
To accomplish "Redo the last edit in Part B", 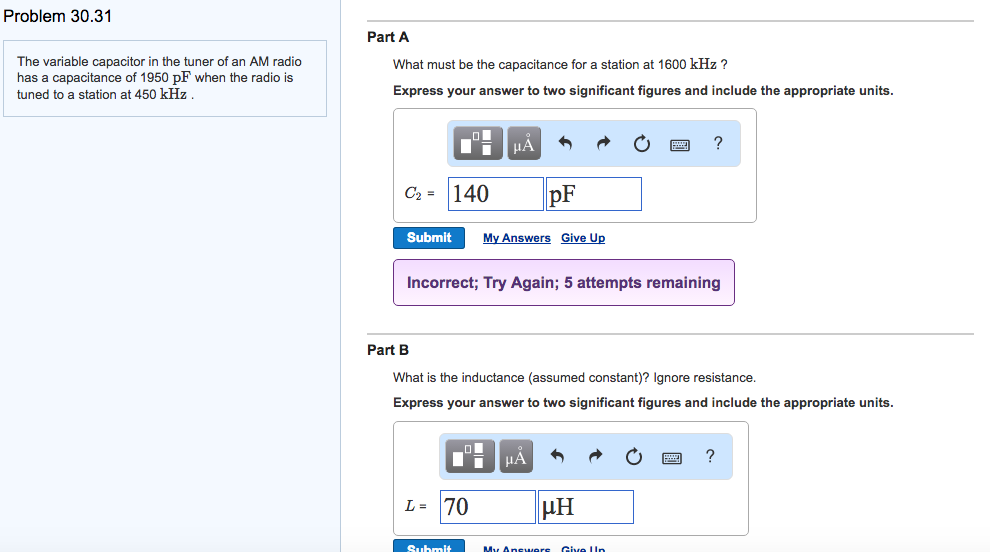I will [595, 457].
